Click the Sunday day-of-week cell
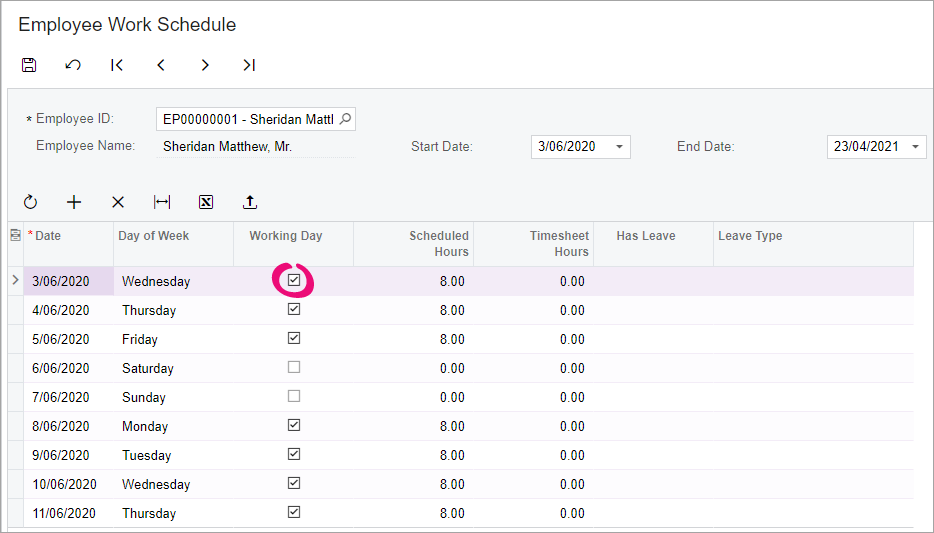 click(x=173, y=397)
